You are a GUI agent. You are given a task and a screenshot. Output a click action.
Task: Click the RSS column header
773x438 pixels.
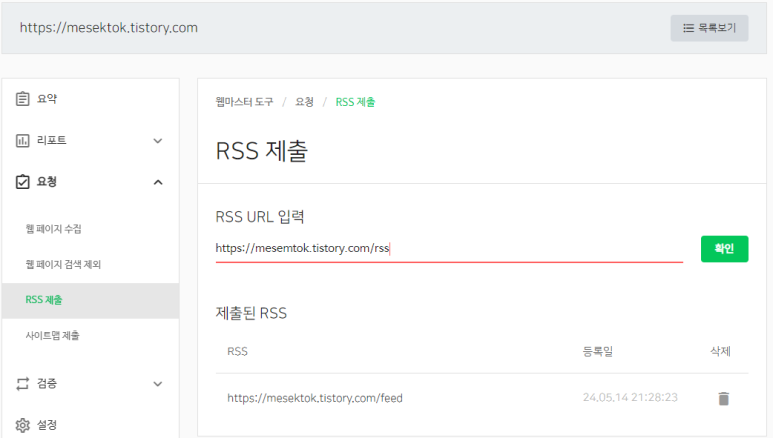[x=237, y=352]
